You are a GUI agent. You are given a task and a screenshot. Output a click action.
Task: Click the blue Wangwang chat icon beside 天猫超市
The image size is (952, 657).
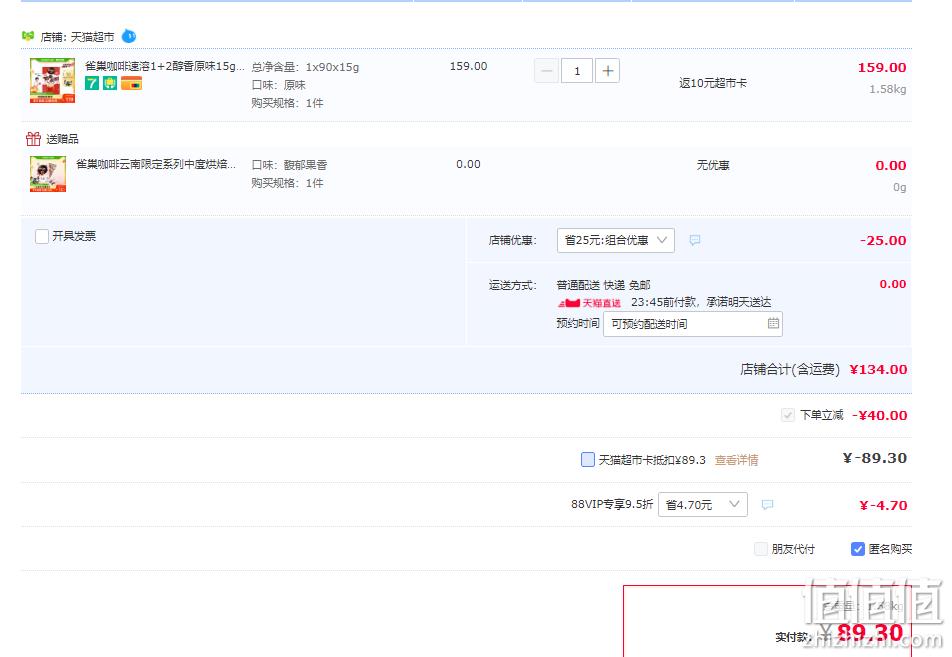(129, 36)
